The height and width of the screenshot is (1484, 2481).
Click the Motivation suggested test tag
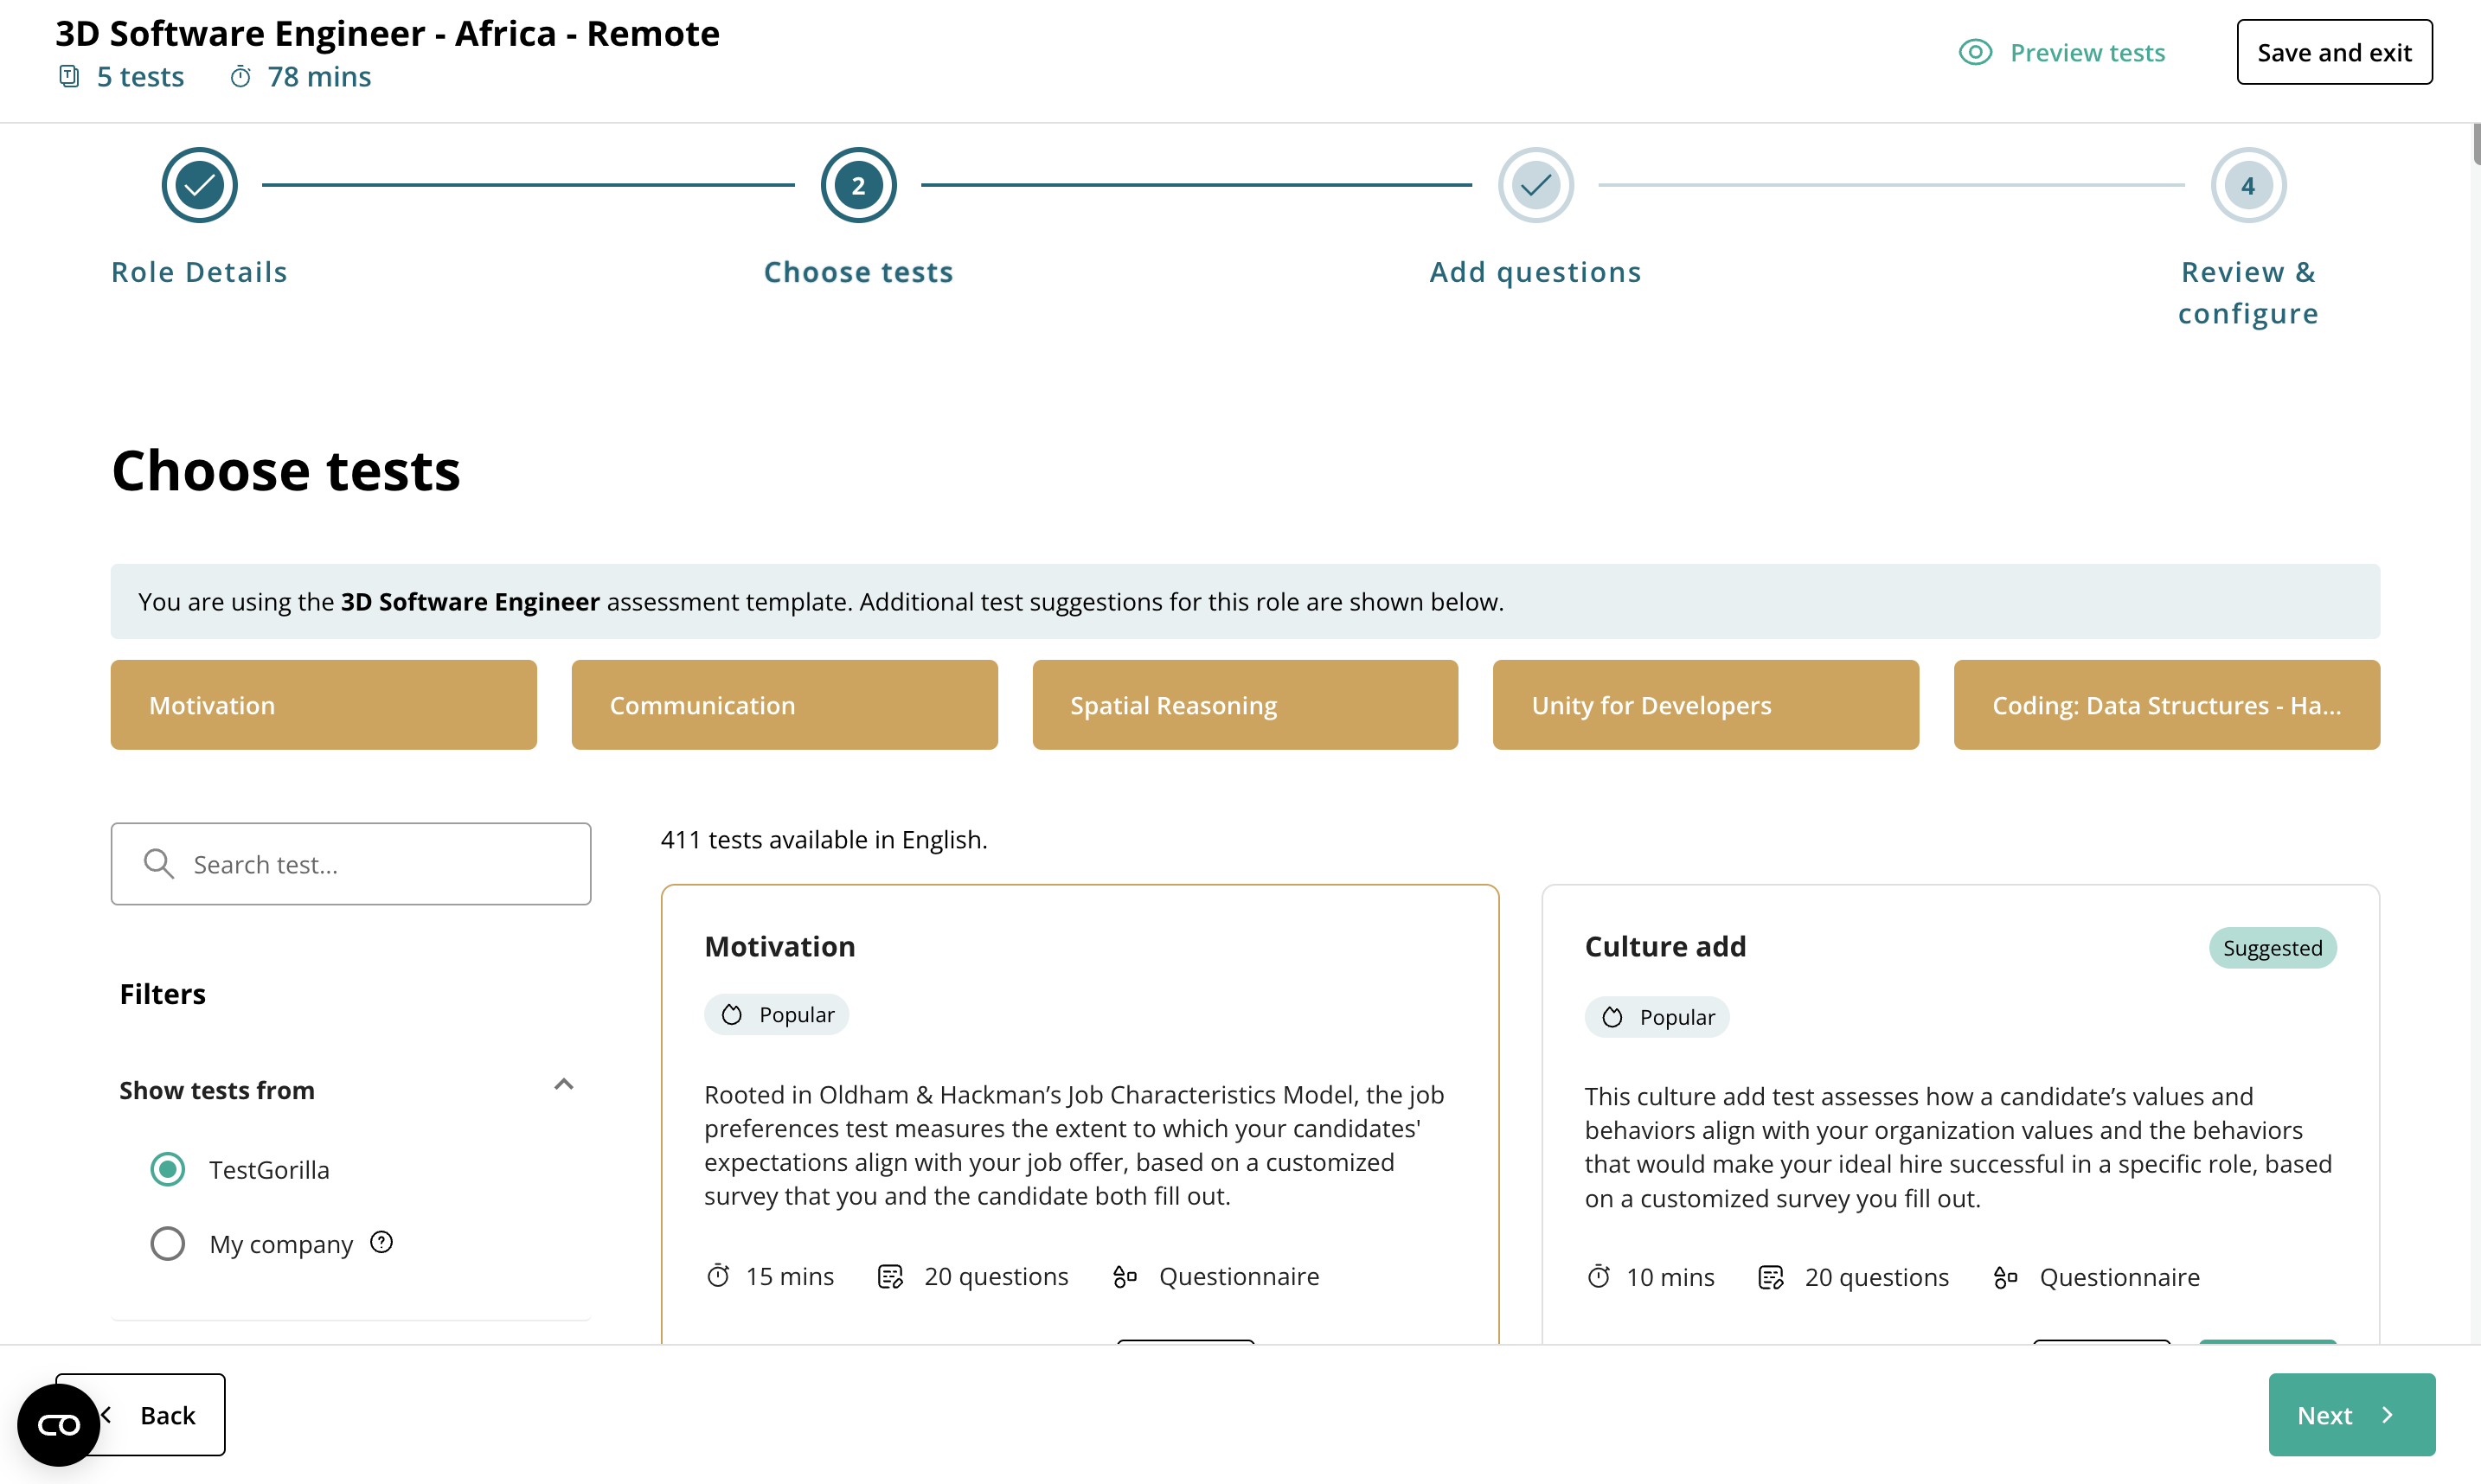click(324, 705)
